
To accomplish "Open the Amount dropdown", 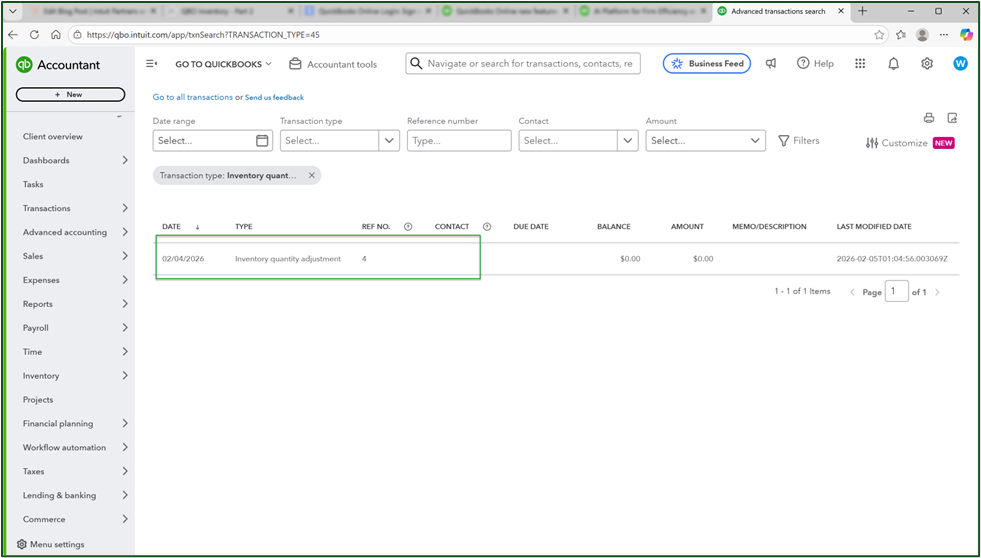I will point(755,141).
